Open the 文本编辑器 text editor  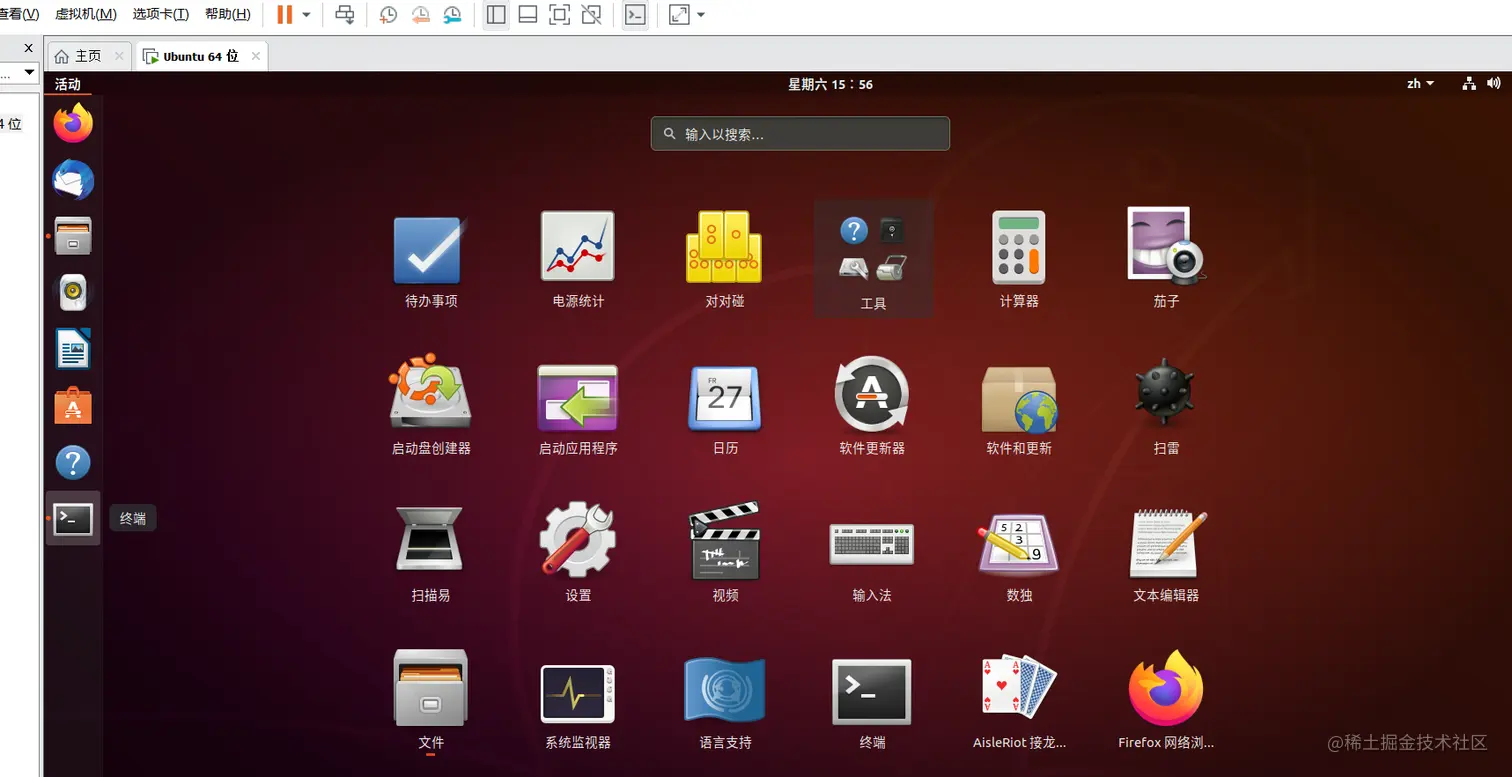(x=1166, y=554)
